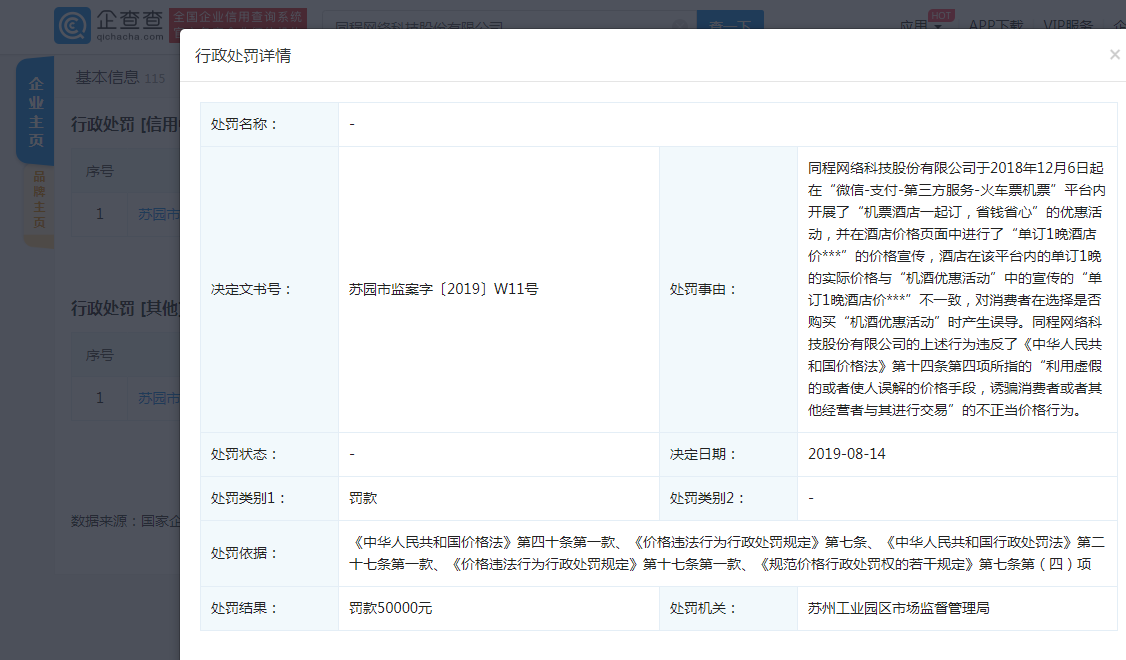
Task: Click the 数据来源 note in the background page
Action: pos(125,521)
